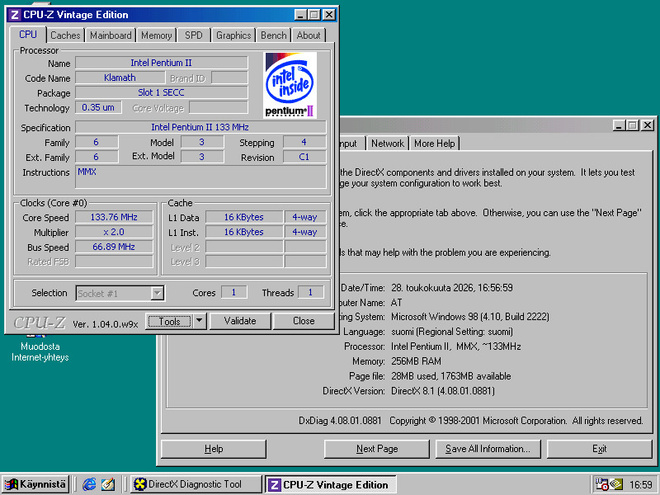This screenshot has width=660, height=495.
Task: Click the Specification field Intel Pentium II 133 MHz
Action: [x=200, y=127]
